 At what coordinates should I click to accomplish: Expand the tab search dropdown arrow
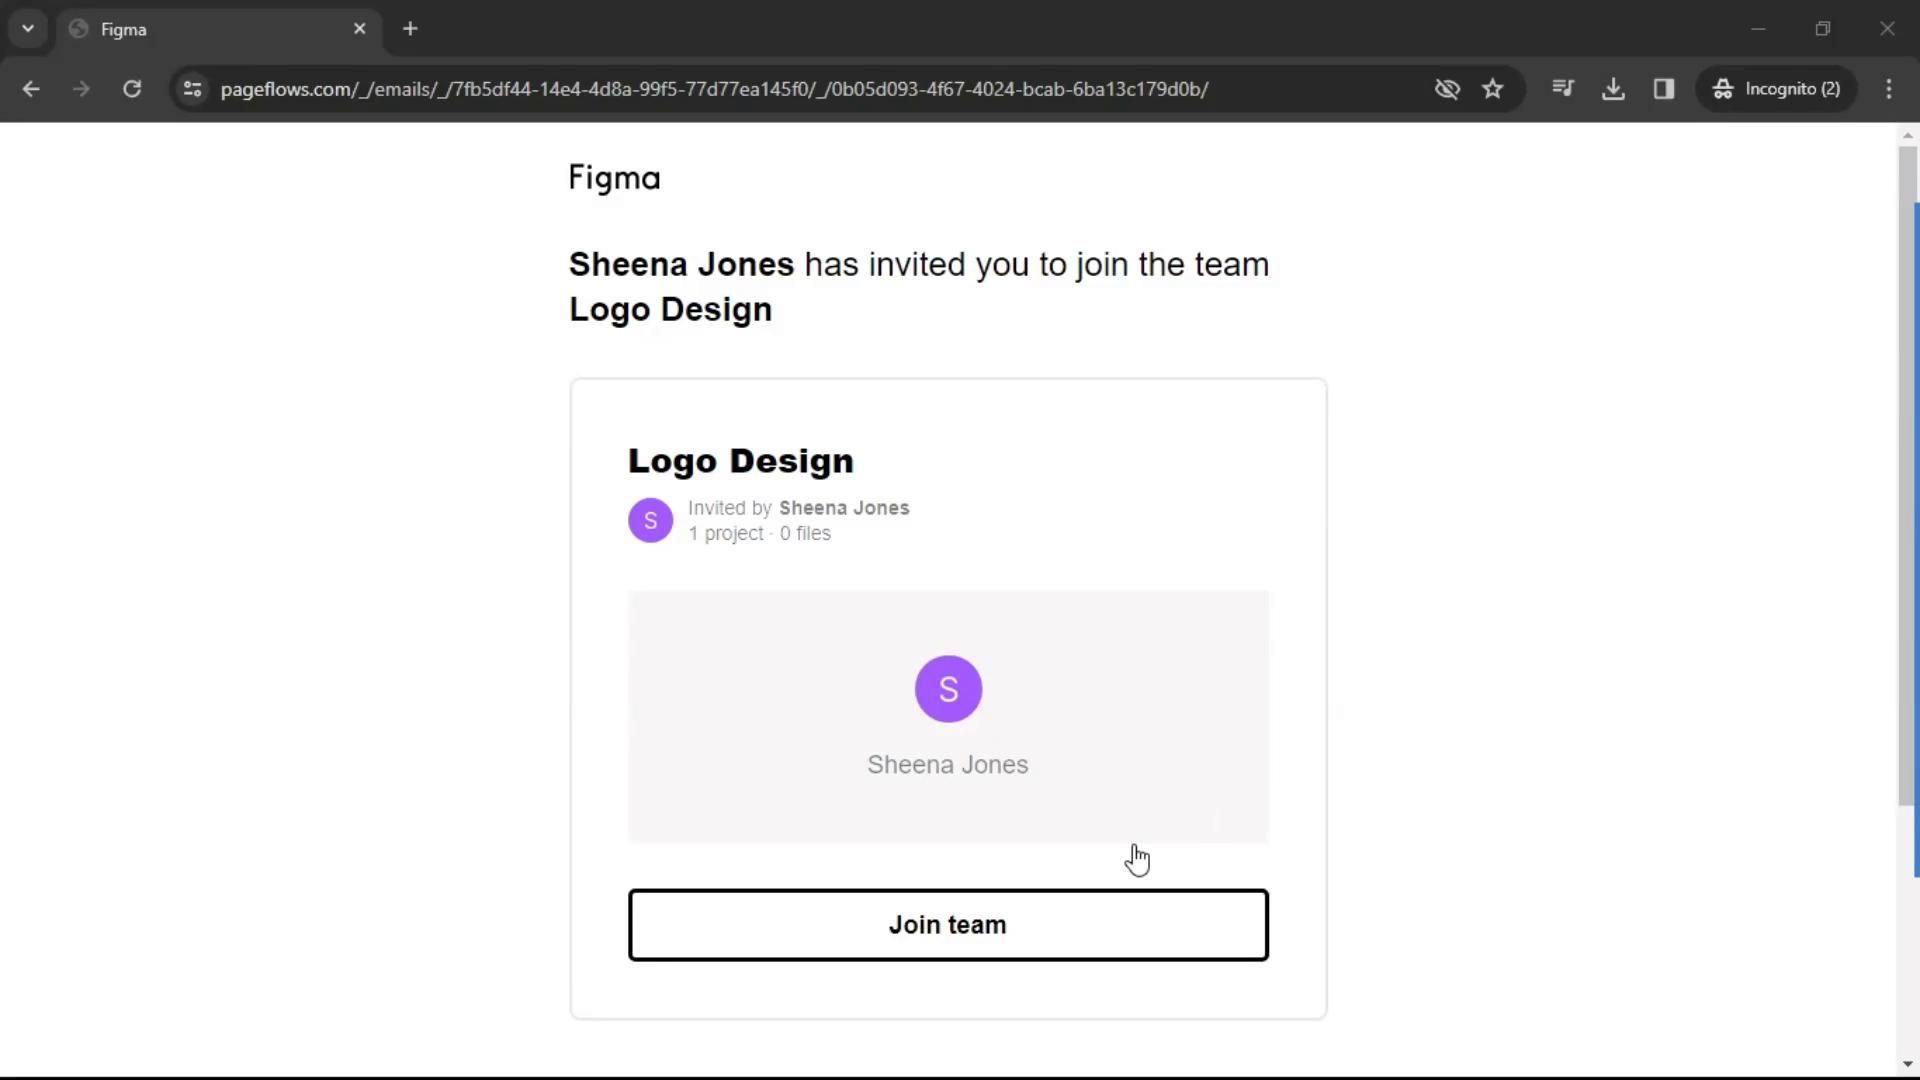28,29
